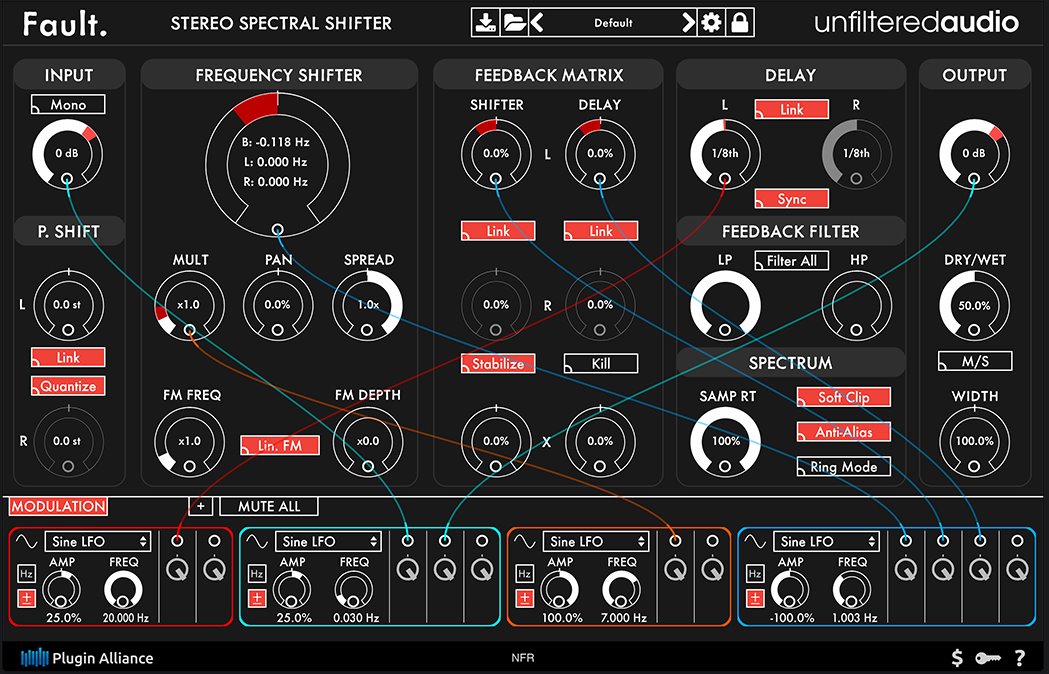Image resolution: width=1049 pixels, height=674 pixels.
Task: Enable the Filter All button
Action: point(792,260)
